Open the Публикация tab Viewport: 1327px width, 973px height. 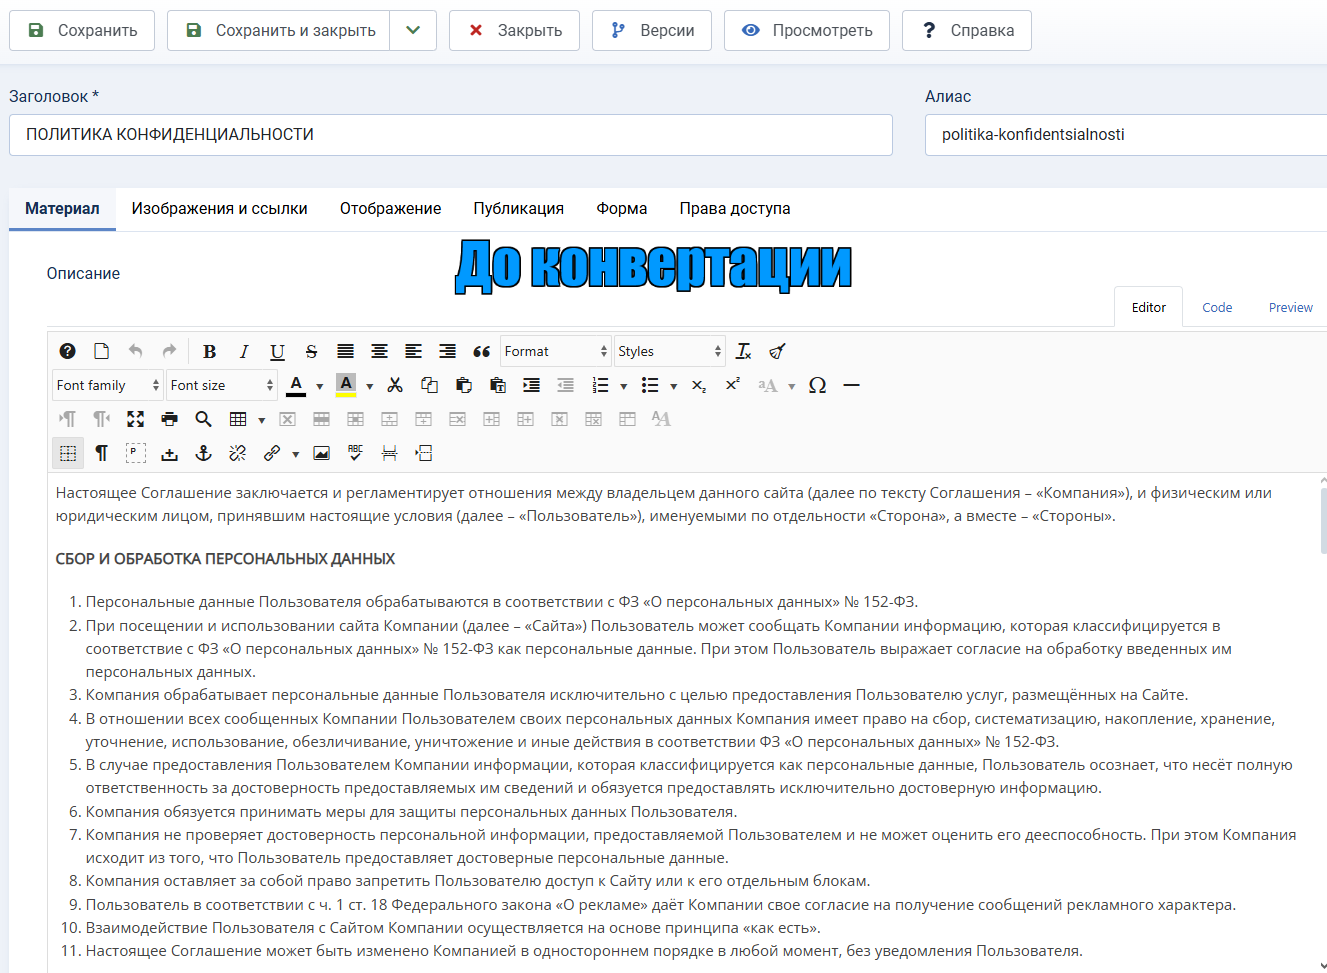point(519,208)
